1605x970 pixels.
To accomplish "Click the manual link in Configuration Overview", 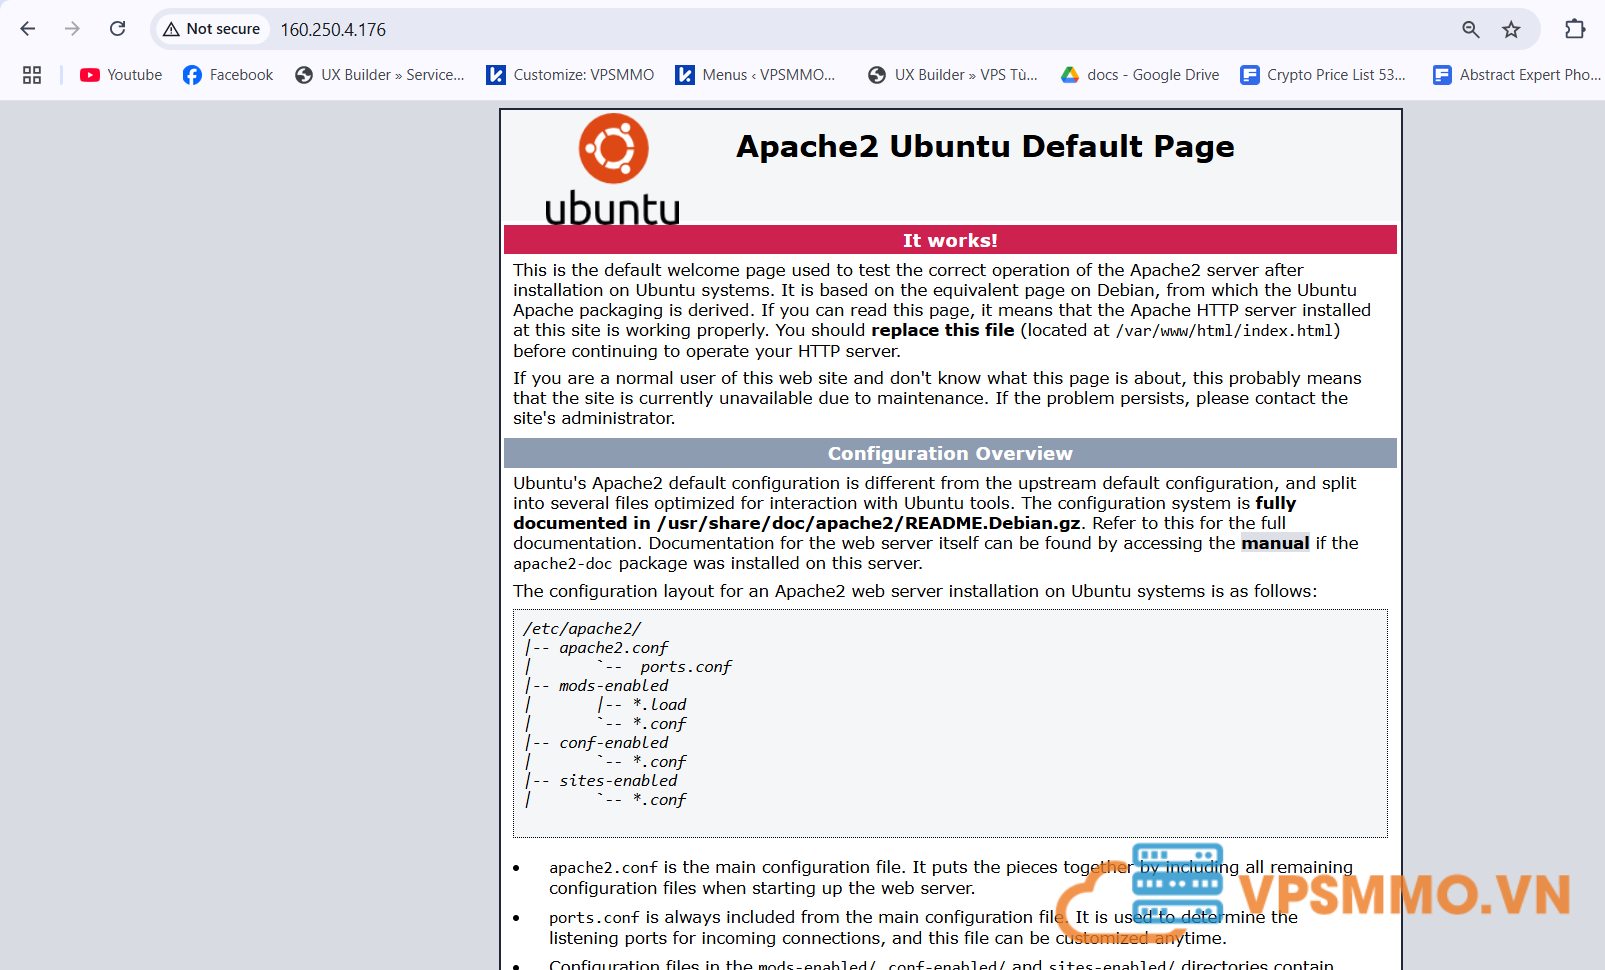I will tap(1274, 543).
